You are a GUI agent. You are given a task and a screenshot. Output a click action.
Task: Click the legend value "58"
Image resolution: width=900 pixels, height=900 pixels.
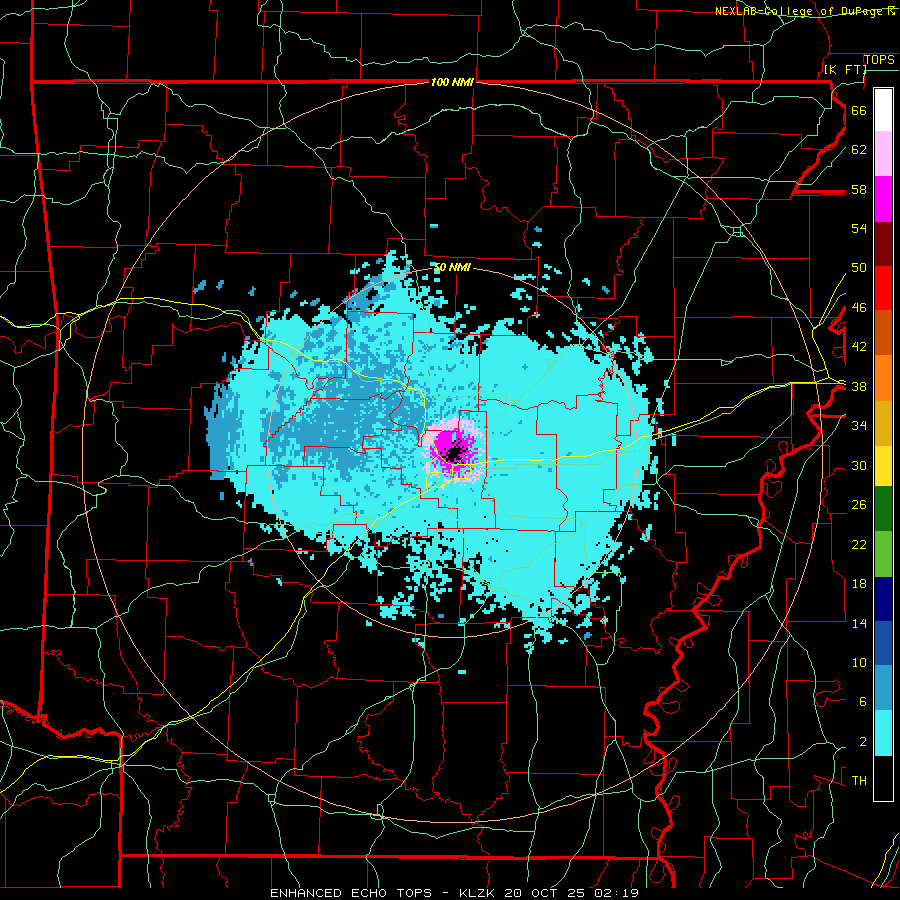(859, 189)
